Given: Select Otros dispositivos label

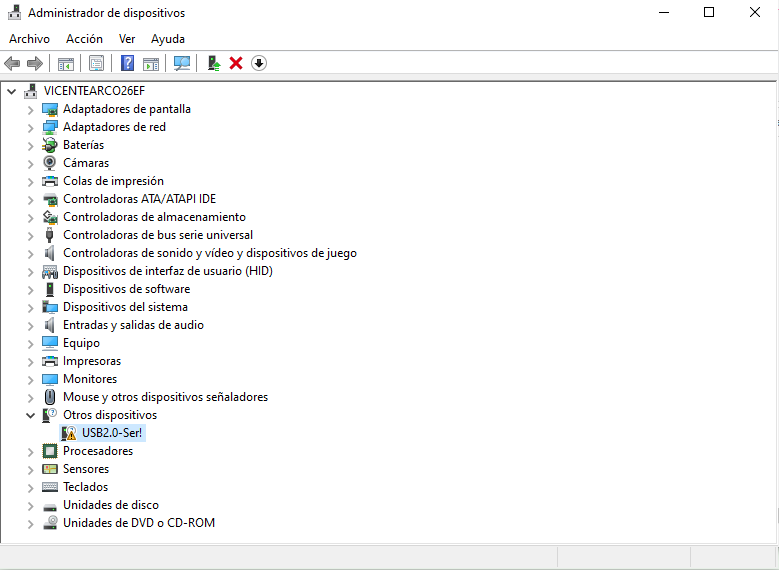Looking at the screenshot, I should pyautogui.click(x=110, y=415).
